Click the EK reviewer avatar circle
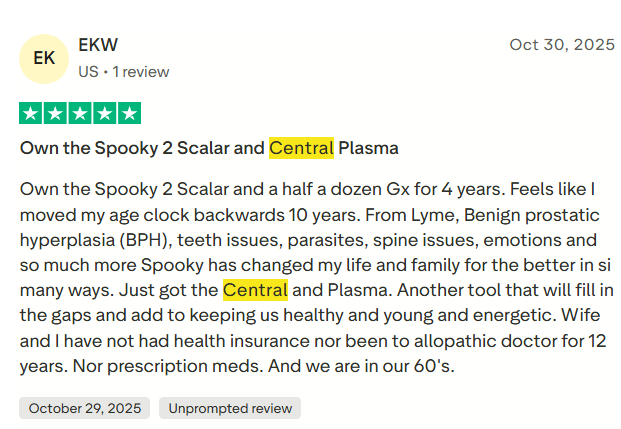 click(x=44, y=58)
